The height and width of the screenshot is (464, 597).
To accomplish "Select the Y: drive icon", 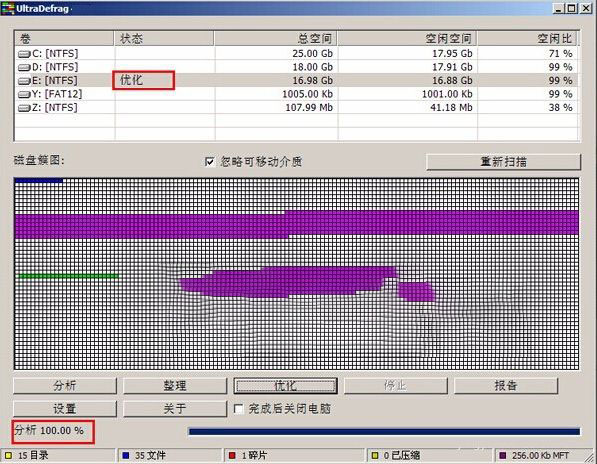I will [24, 94].
